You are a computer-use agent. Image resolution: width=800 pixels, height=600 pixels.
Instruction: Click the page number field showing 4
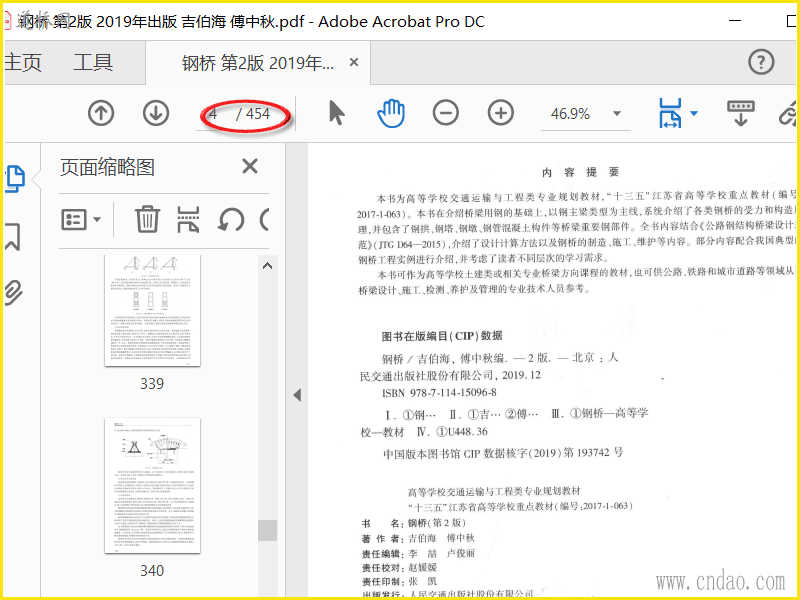(x=213, y=114)
